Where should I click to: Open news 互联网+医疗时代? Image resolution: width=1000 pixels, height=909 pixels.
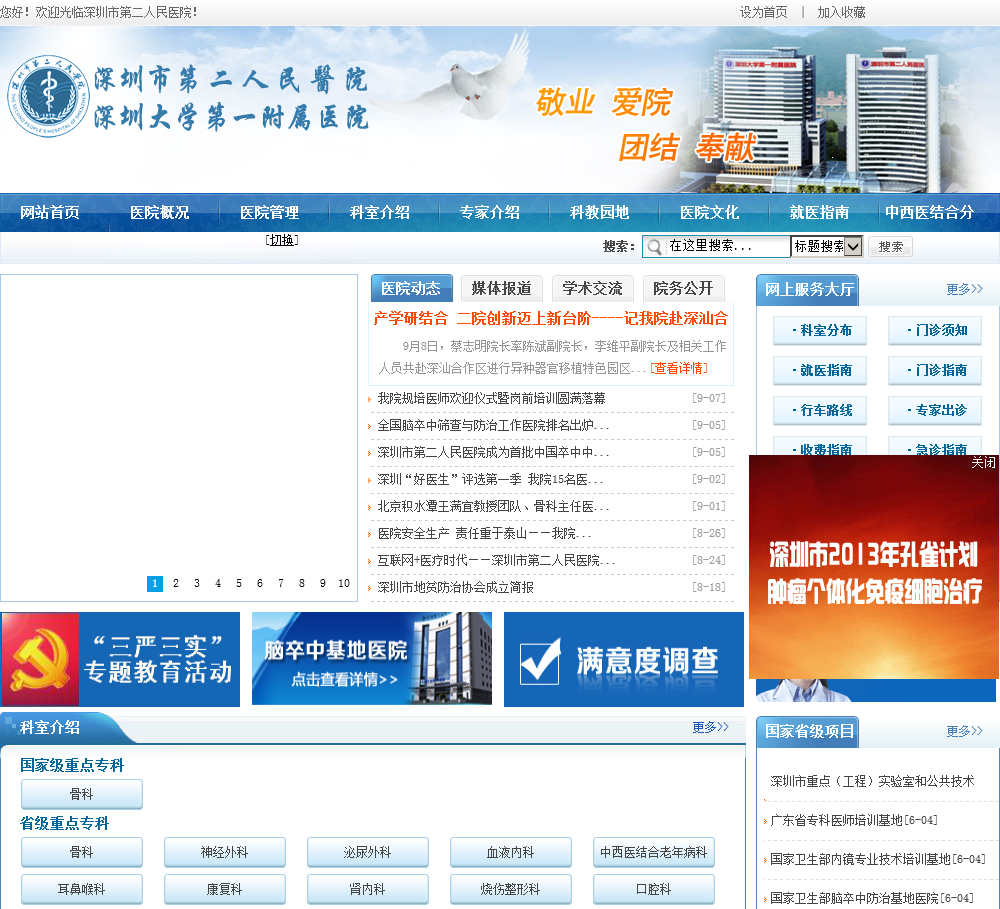point(496,561)
